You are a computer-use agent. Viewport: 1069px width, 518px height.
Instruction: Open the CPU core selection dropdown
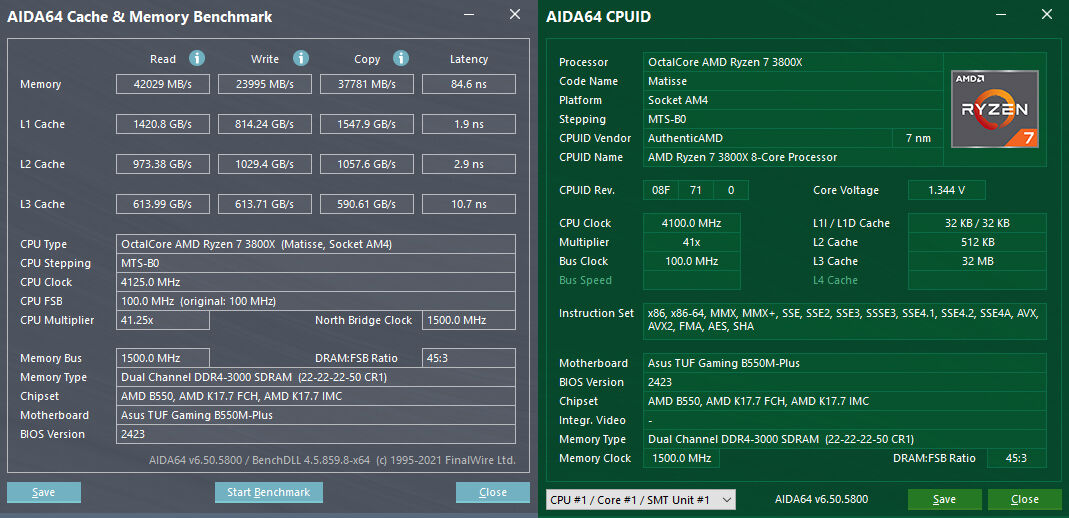[x=641, y=500]
